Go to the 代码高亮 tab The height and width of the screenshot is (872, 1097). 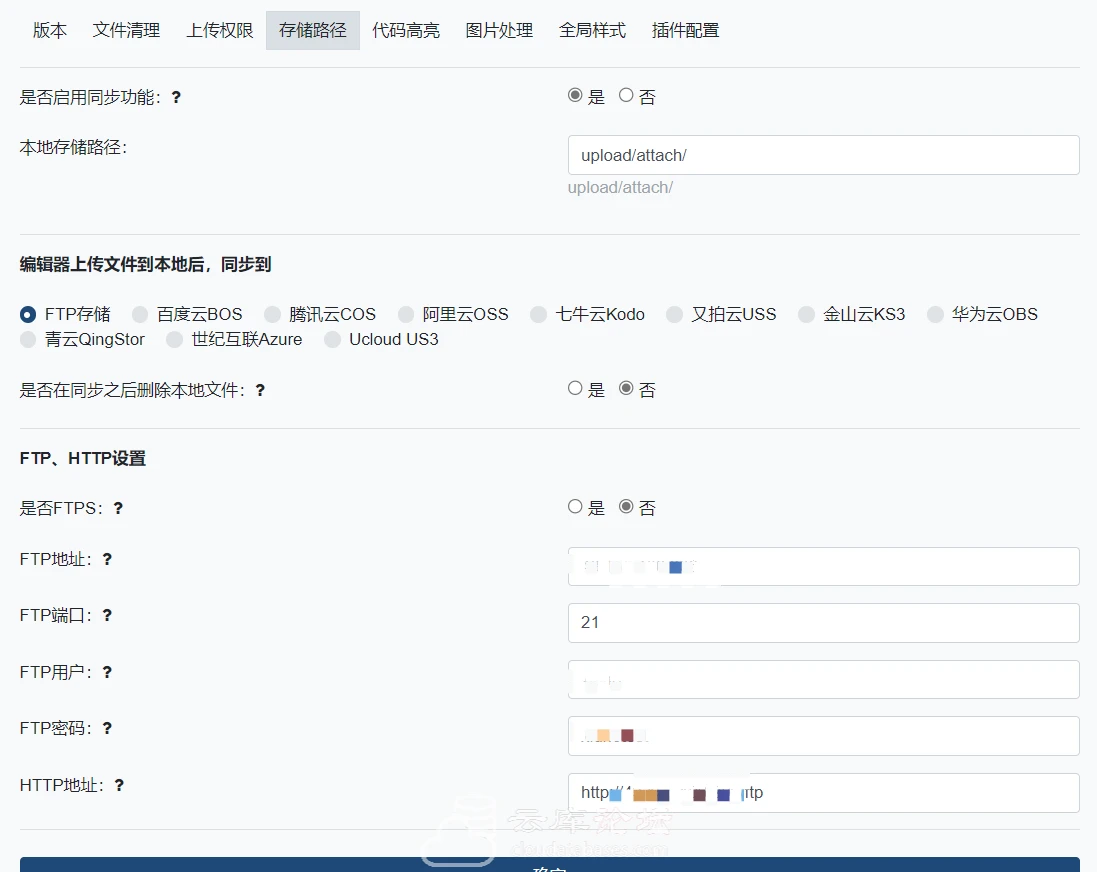point(406,30)
